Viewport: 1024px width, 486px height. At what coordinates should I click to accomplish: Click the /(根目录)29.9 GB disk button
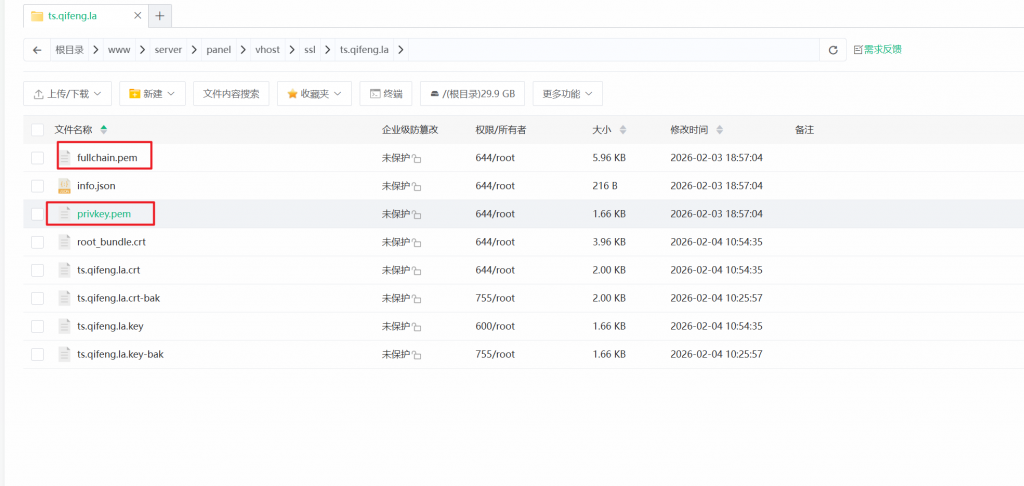click(472, 93)
